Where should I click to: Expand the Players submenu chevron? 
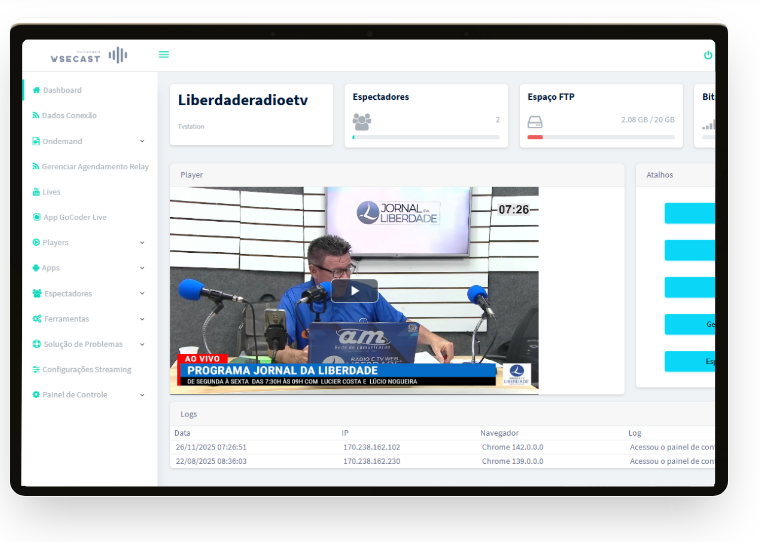[142, 242]
